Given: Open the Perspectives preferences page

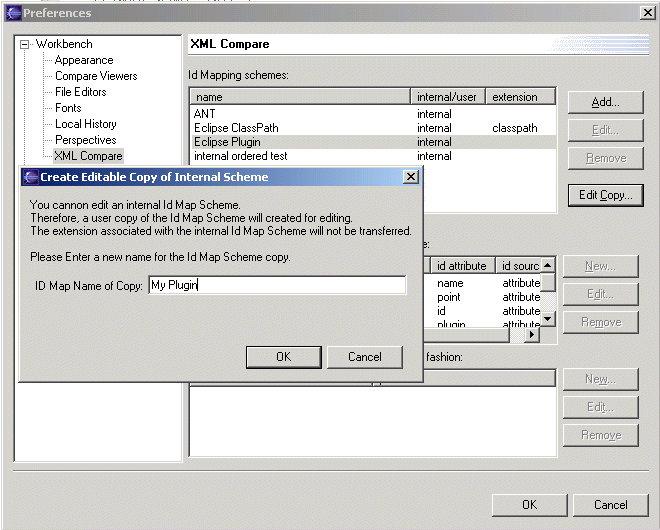Looking at the screenshot, I should tap(85, 140).
